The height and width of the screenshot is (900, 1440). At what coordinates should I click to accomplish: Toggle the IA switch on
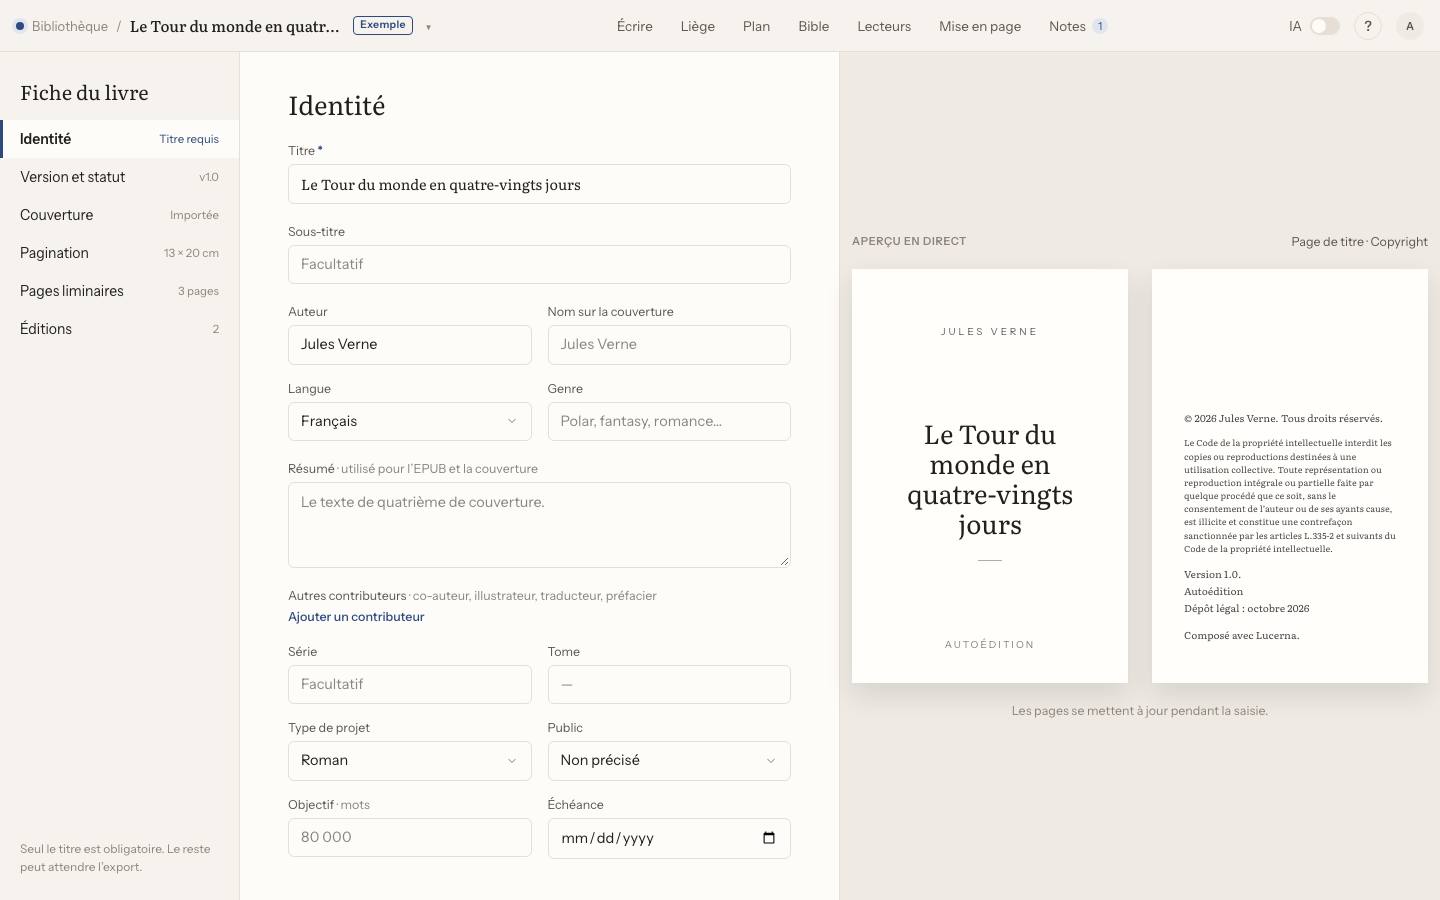[1325, 26]
